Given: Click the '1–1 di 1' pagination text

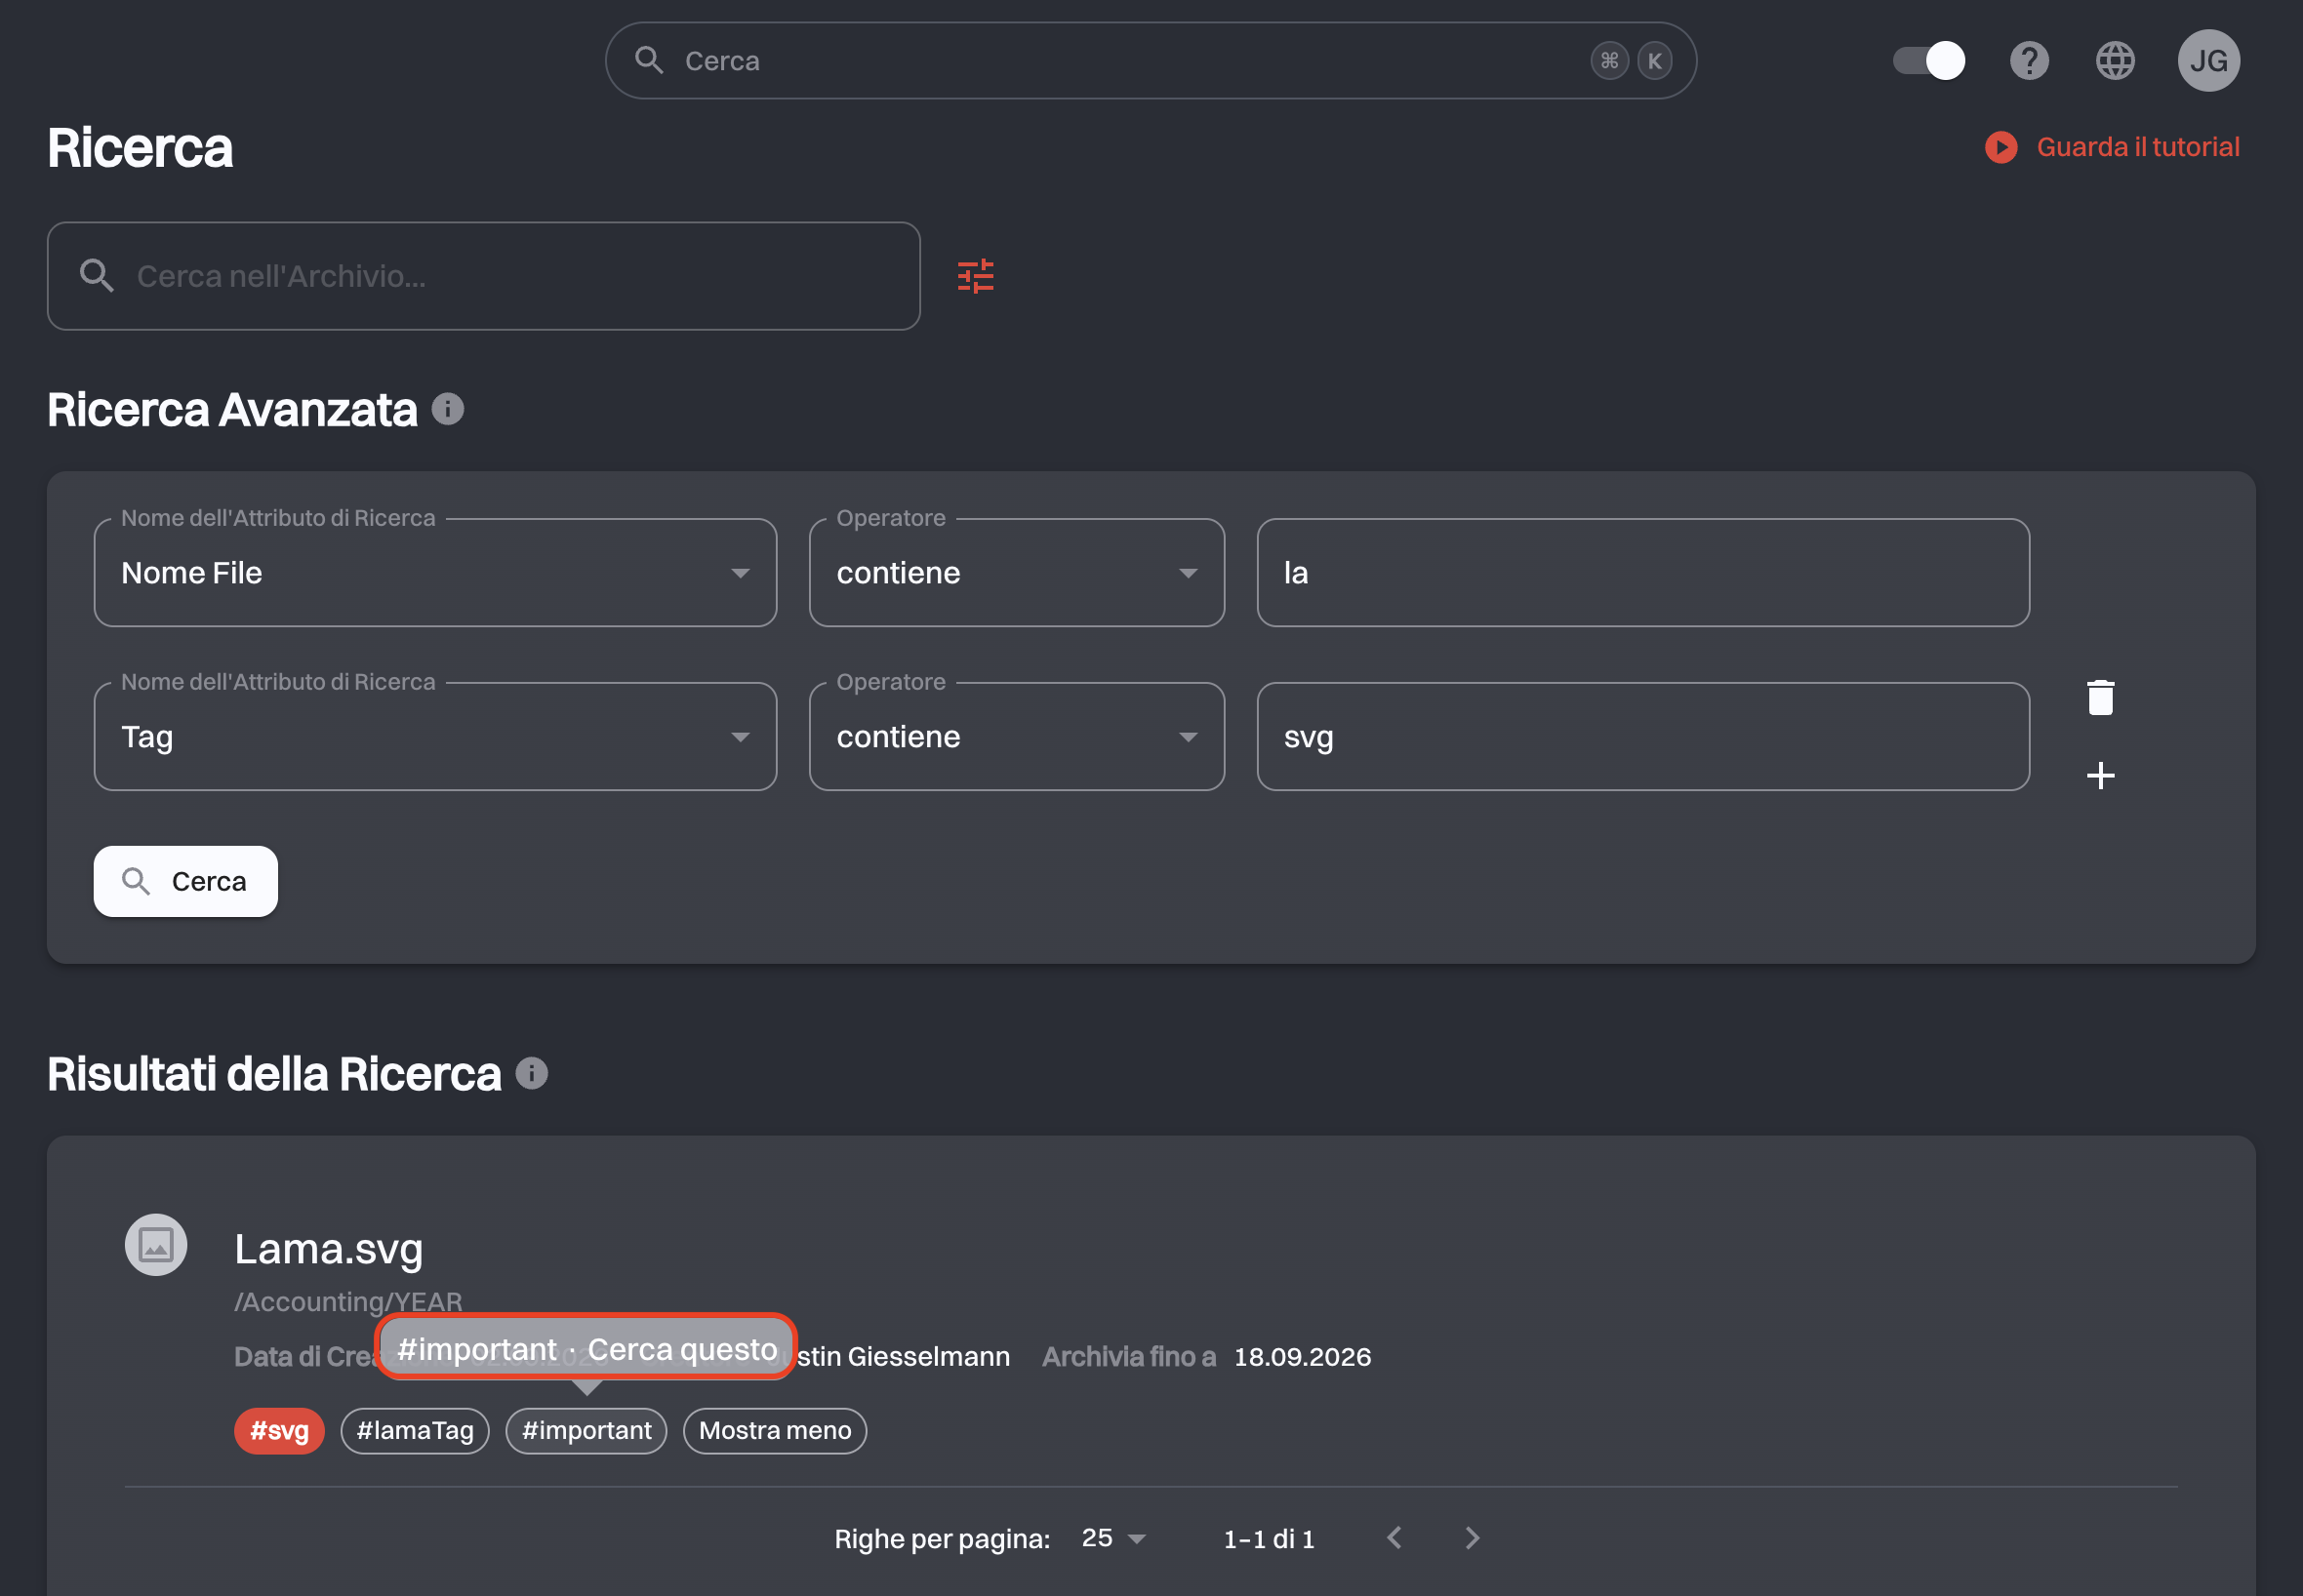Looking at the screenshot, I should coord(1269,1539).
